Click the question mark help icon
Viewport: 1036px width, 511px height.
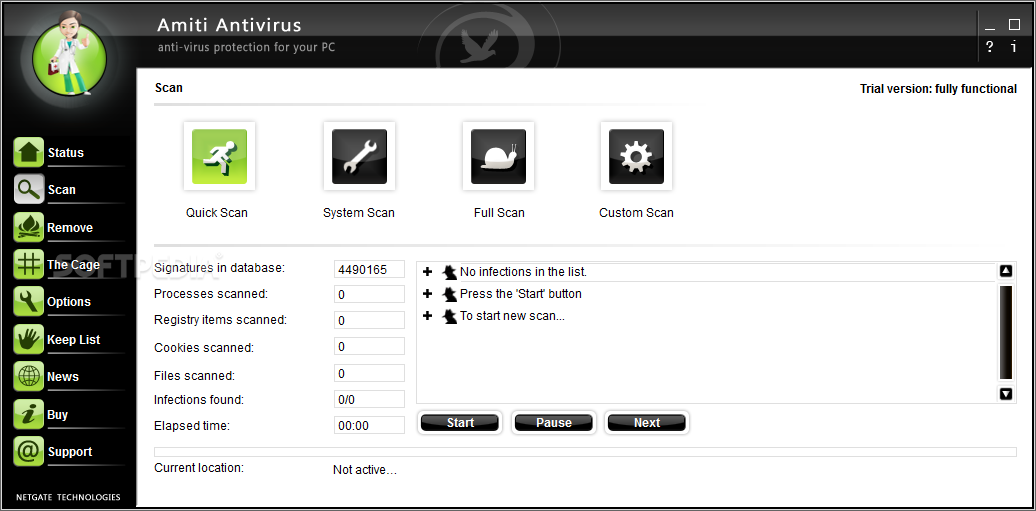989,47
